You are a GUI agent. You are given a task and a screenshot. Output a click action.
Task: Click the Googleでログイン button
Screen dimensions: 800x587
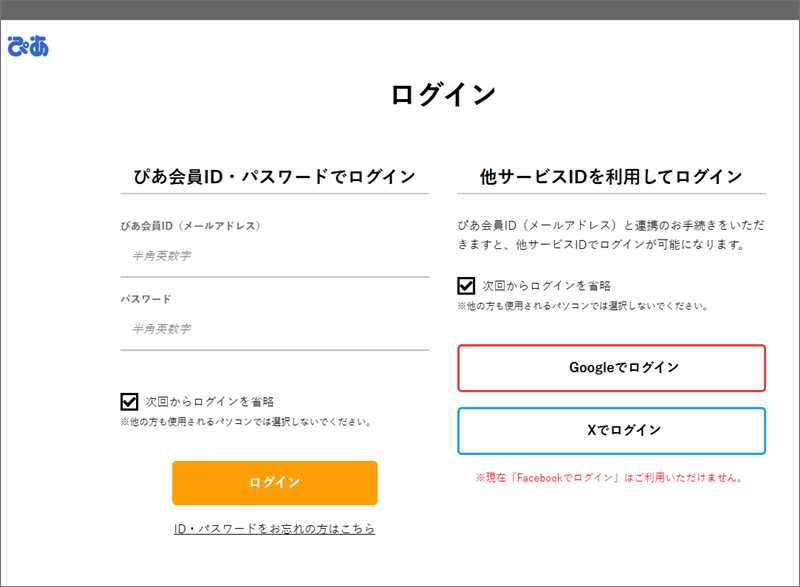[611, 368]
